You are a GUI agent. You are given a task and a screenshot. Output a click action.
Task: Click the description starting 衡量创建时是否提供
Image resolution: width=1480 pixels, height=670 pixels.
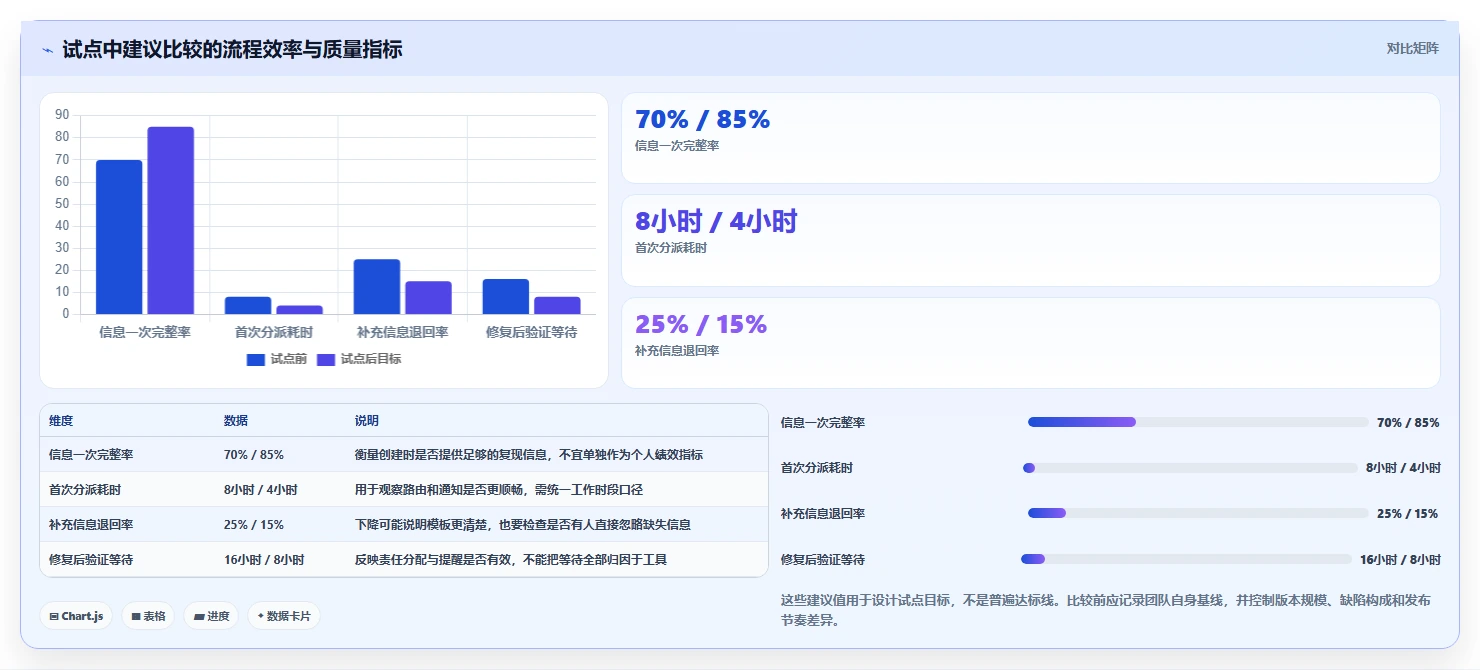529,454
